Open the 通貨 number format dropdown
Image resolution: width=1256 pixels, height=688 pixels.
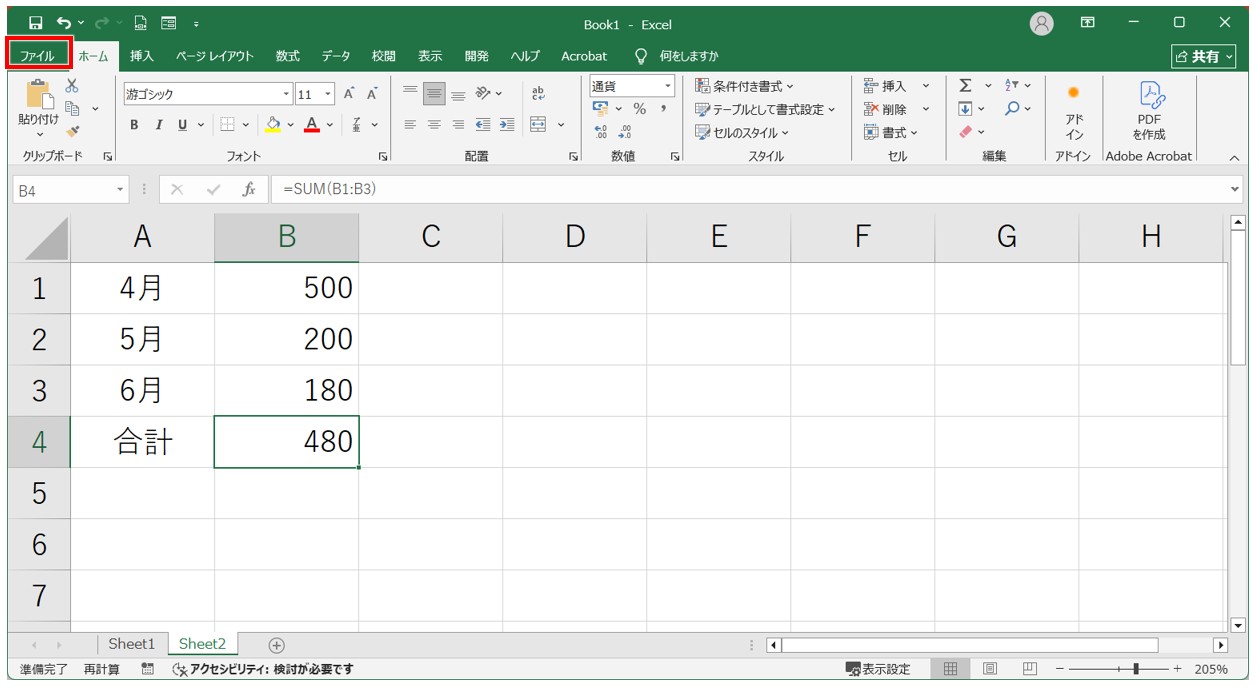(x=668, y=86)
